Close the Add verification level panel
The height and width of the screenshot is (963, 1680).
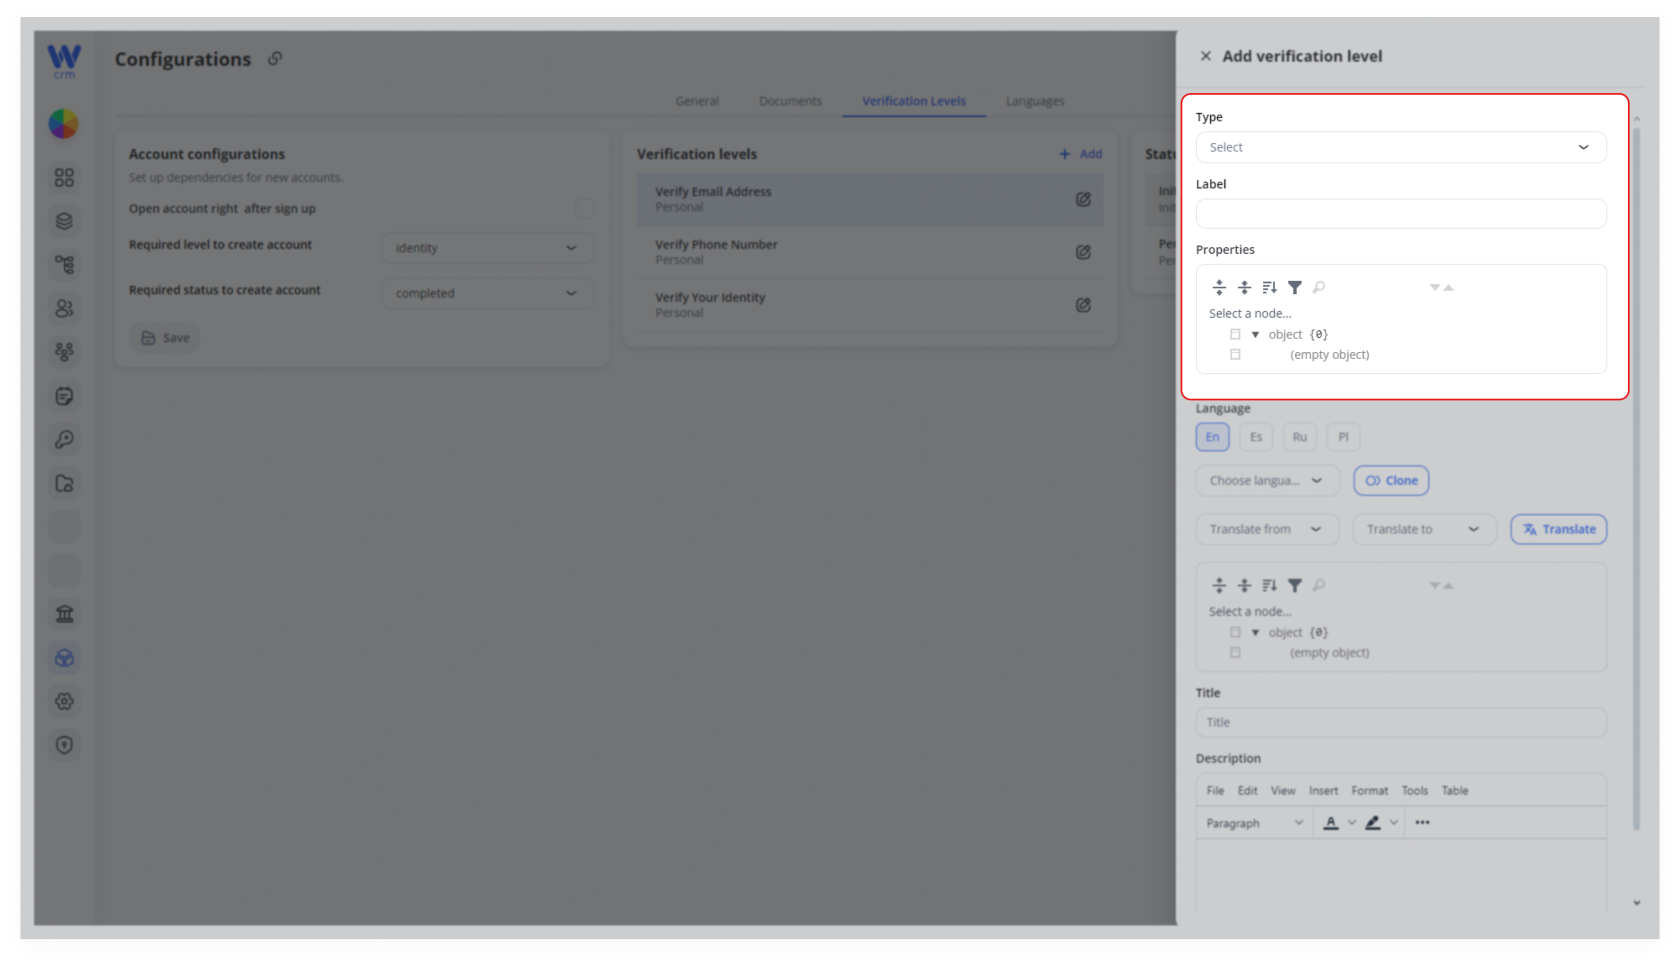1205,56
